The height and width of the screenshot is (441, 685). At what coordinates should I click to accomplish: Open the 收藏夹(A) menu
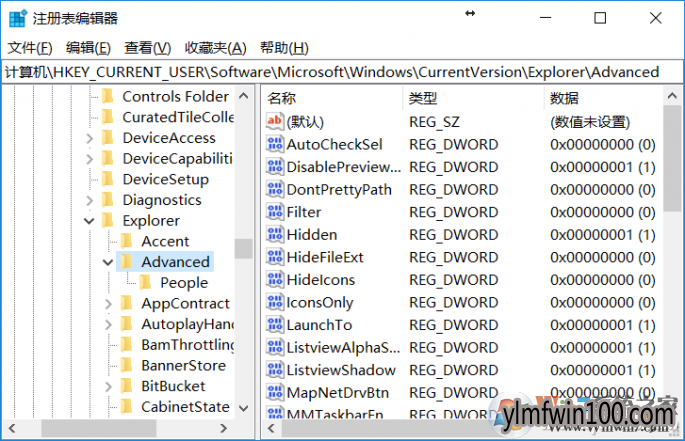point(215,47)
